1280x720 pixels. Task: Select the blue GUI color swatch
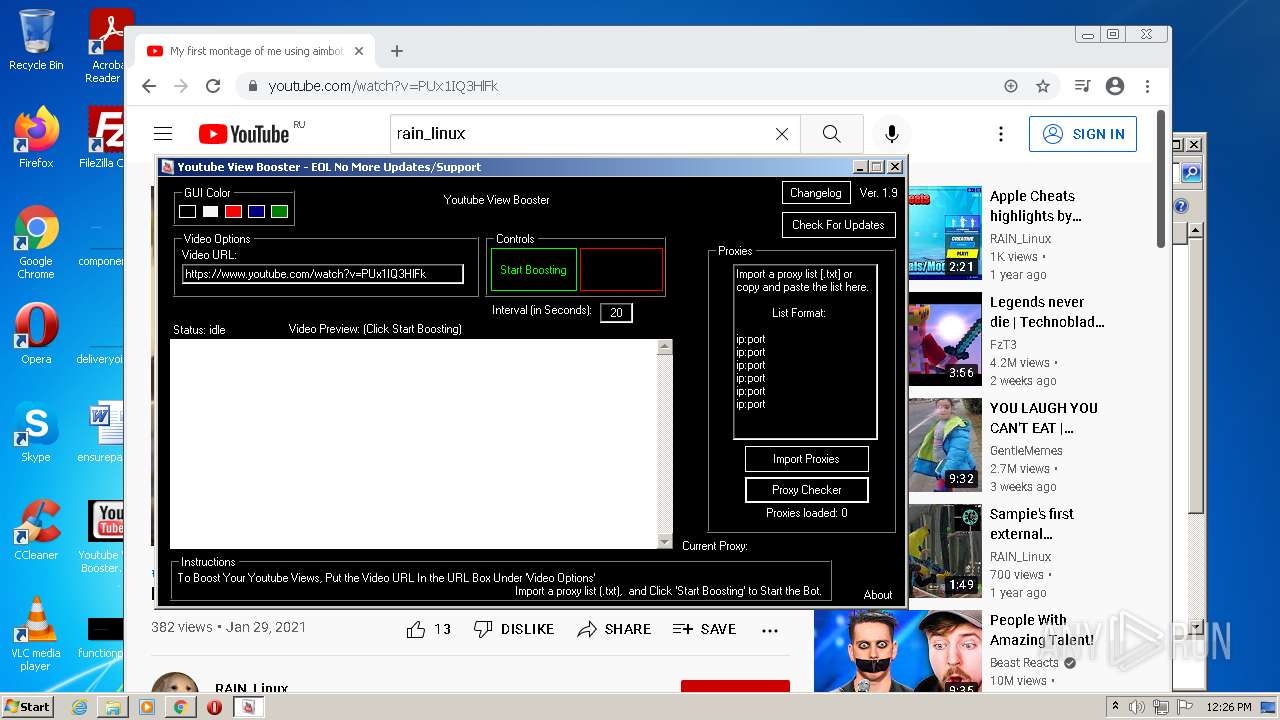[x=256, y=211]
